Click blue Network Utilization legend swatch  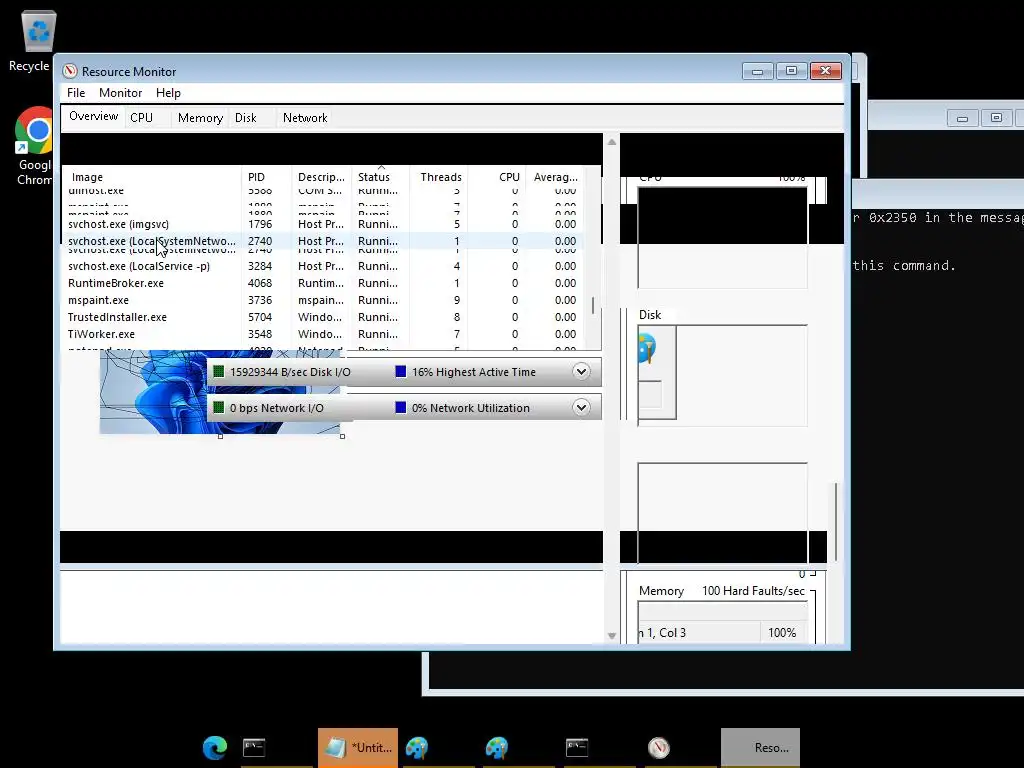pos(401,408)
